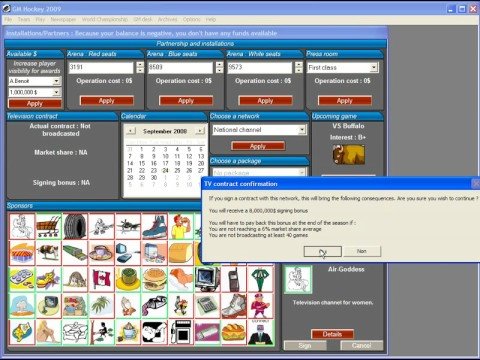
Task: Open the Options menu
Action: click(x=192, y=20)
